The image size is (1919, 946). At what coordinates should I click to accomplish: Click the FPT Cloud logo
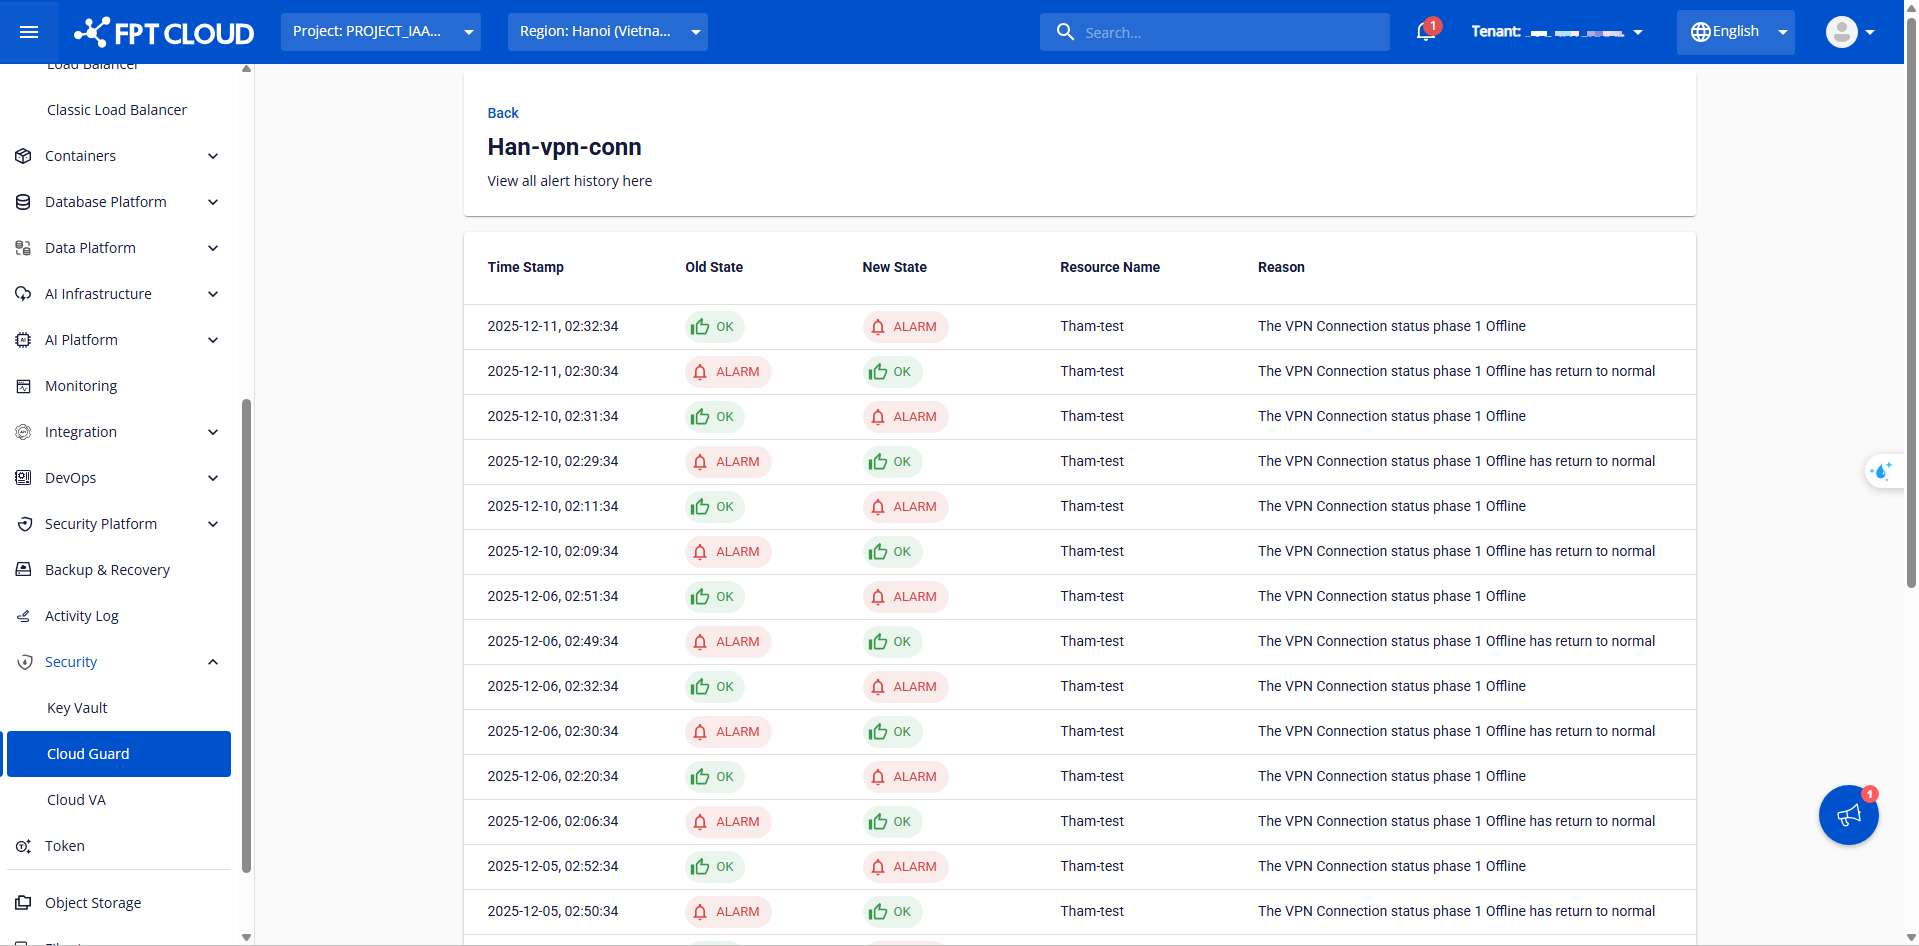[x=164, y=32]
